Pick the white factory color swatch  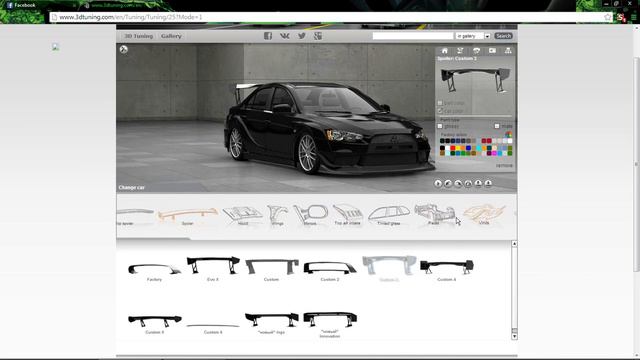point(510,141)
